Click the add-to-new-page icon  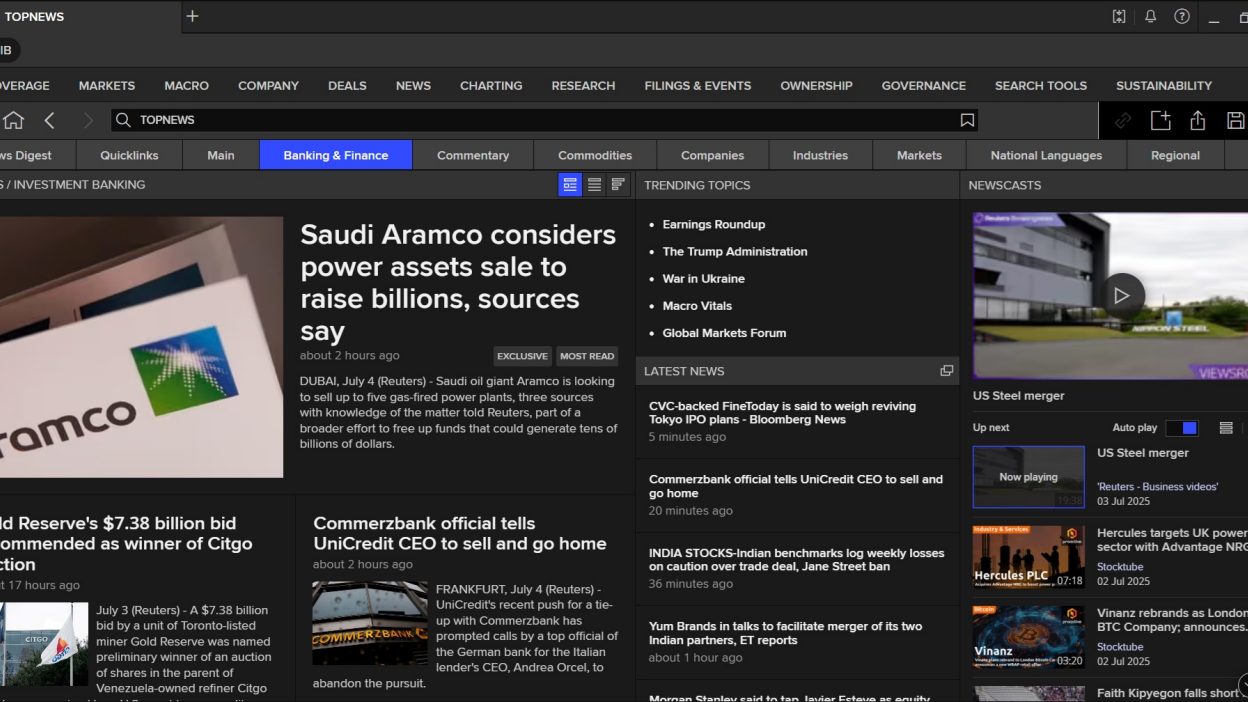1160,120
